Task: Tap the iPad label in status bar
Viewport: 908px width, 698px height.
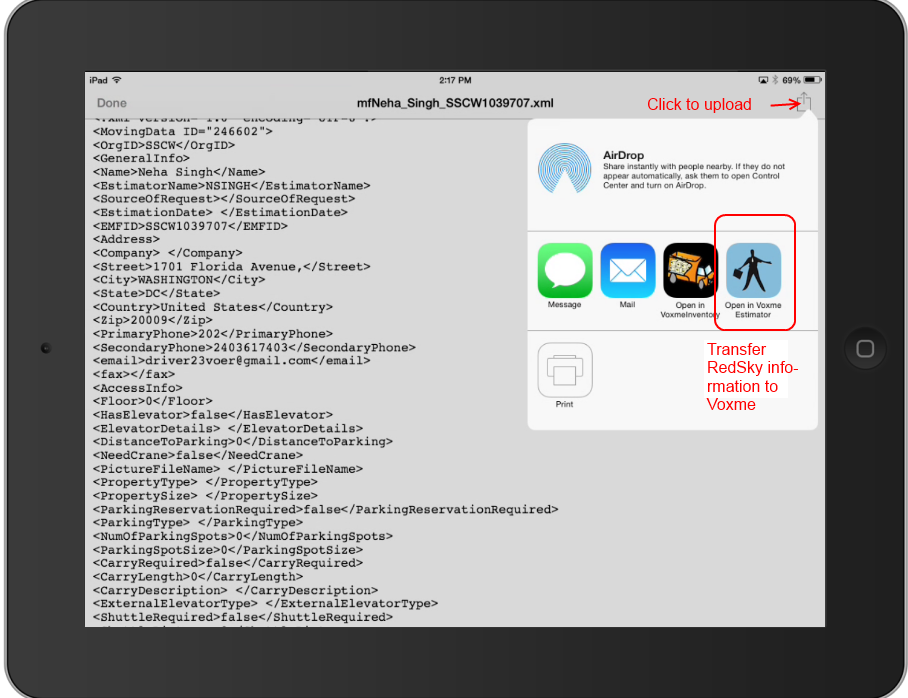Action: coord(98,80)
